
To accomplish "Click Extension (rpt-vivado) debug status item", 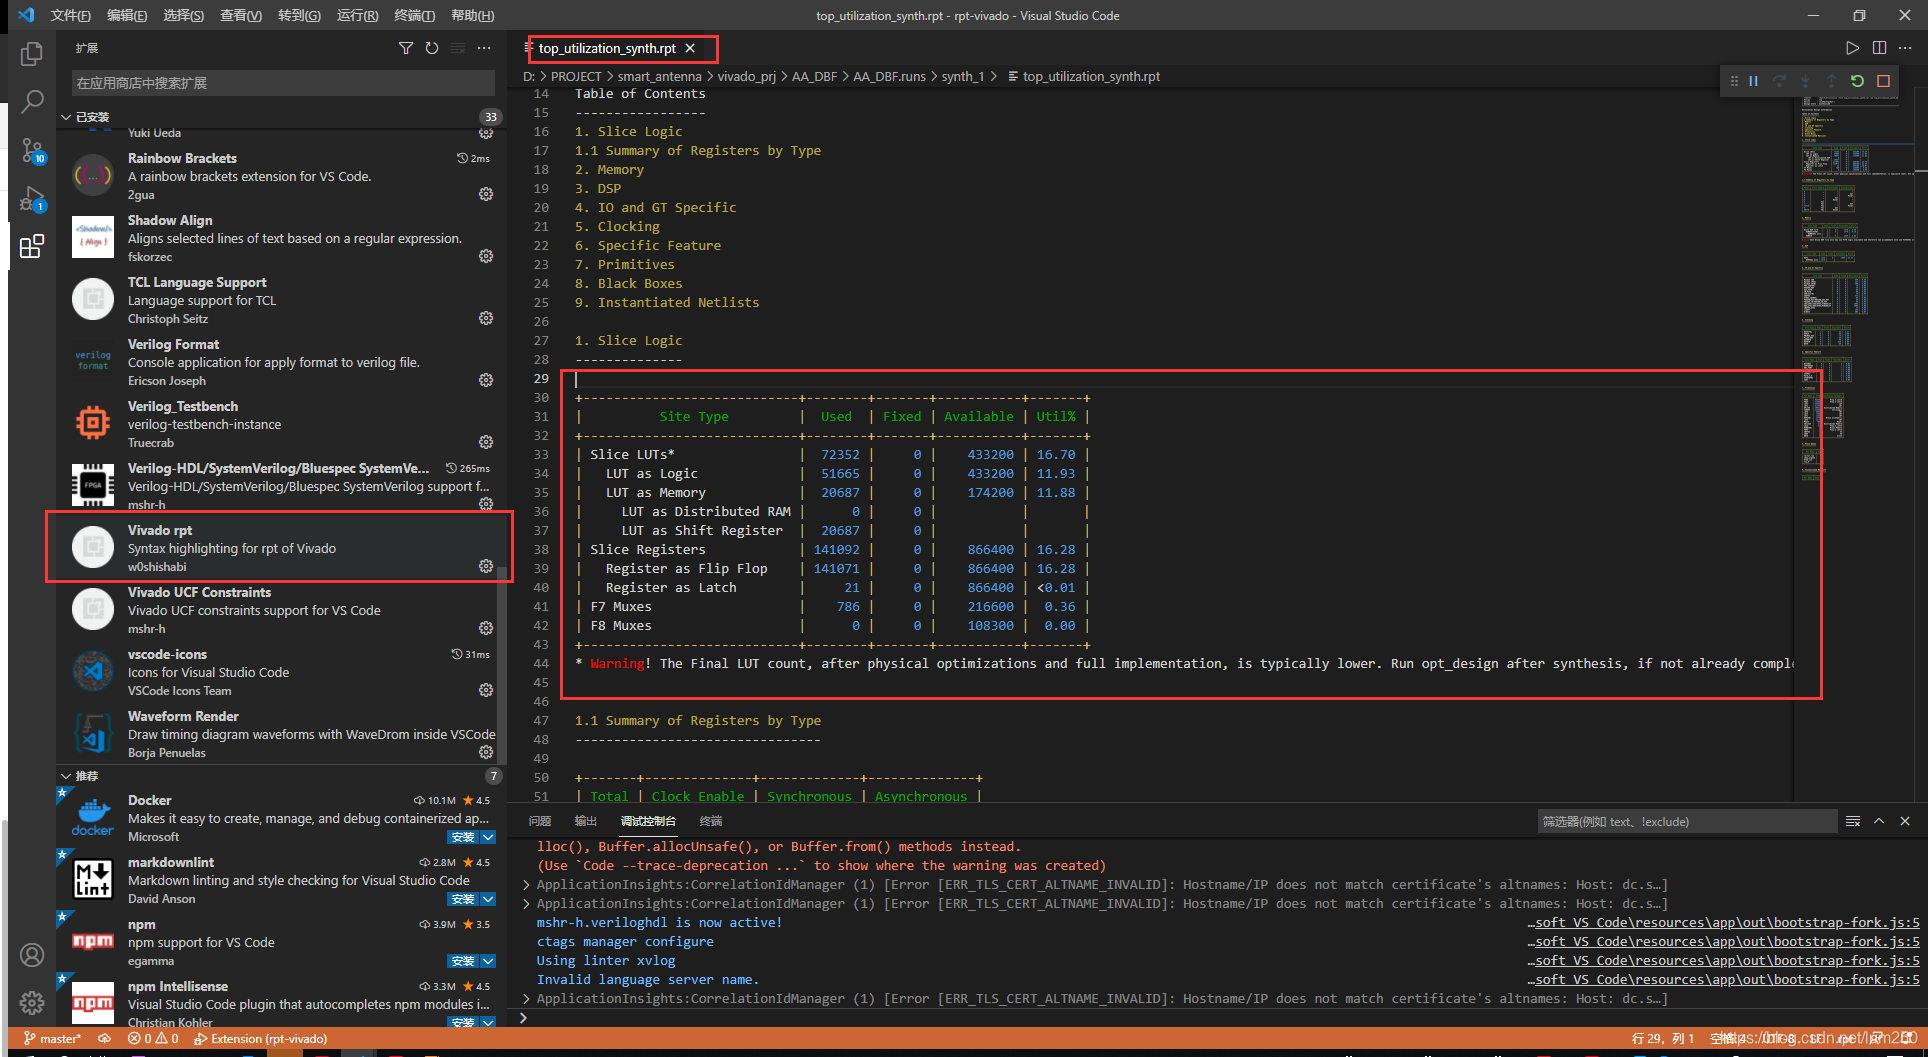I will (x=260, y=1039).
